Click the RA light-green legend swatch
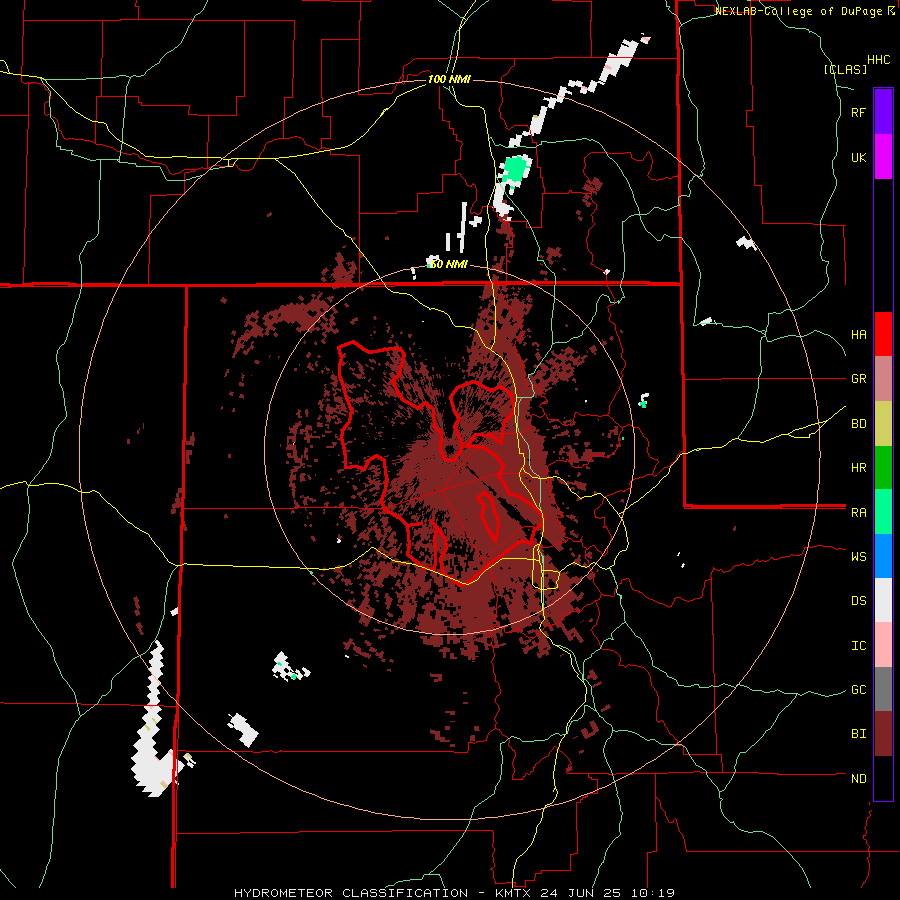 (x=883, y=512)
